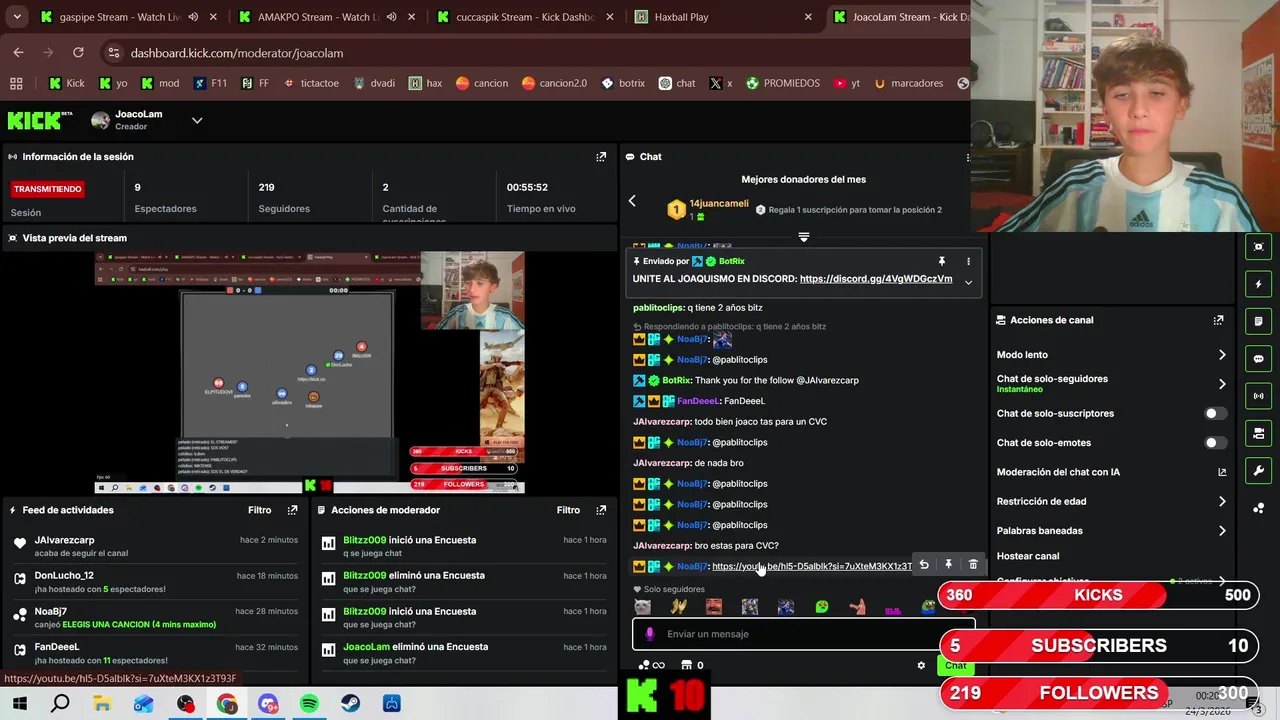Select the lightning bolt quick actions icon

[x=1258, y=284]
